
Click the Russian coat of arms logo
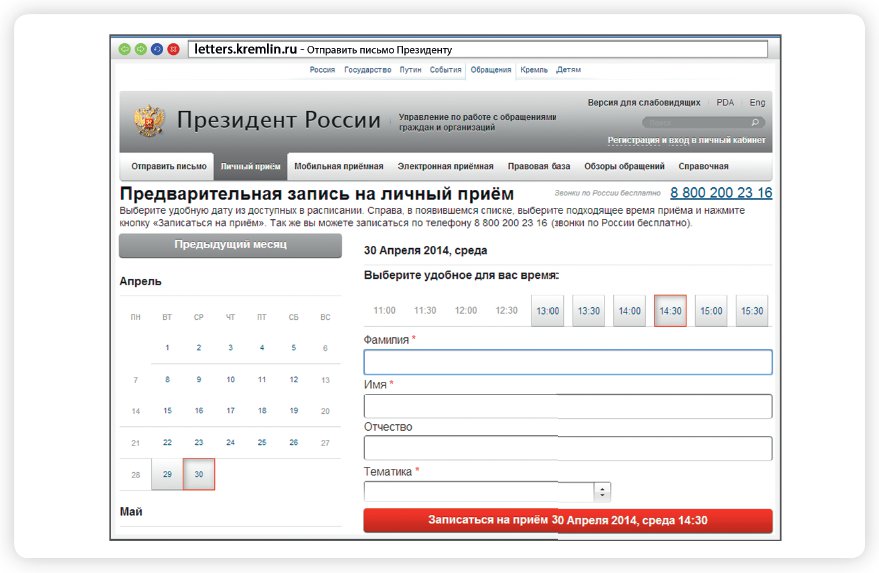(149, 121)
